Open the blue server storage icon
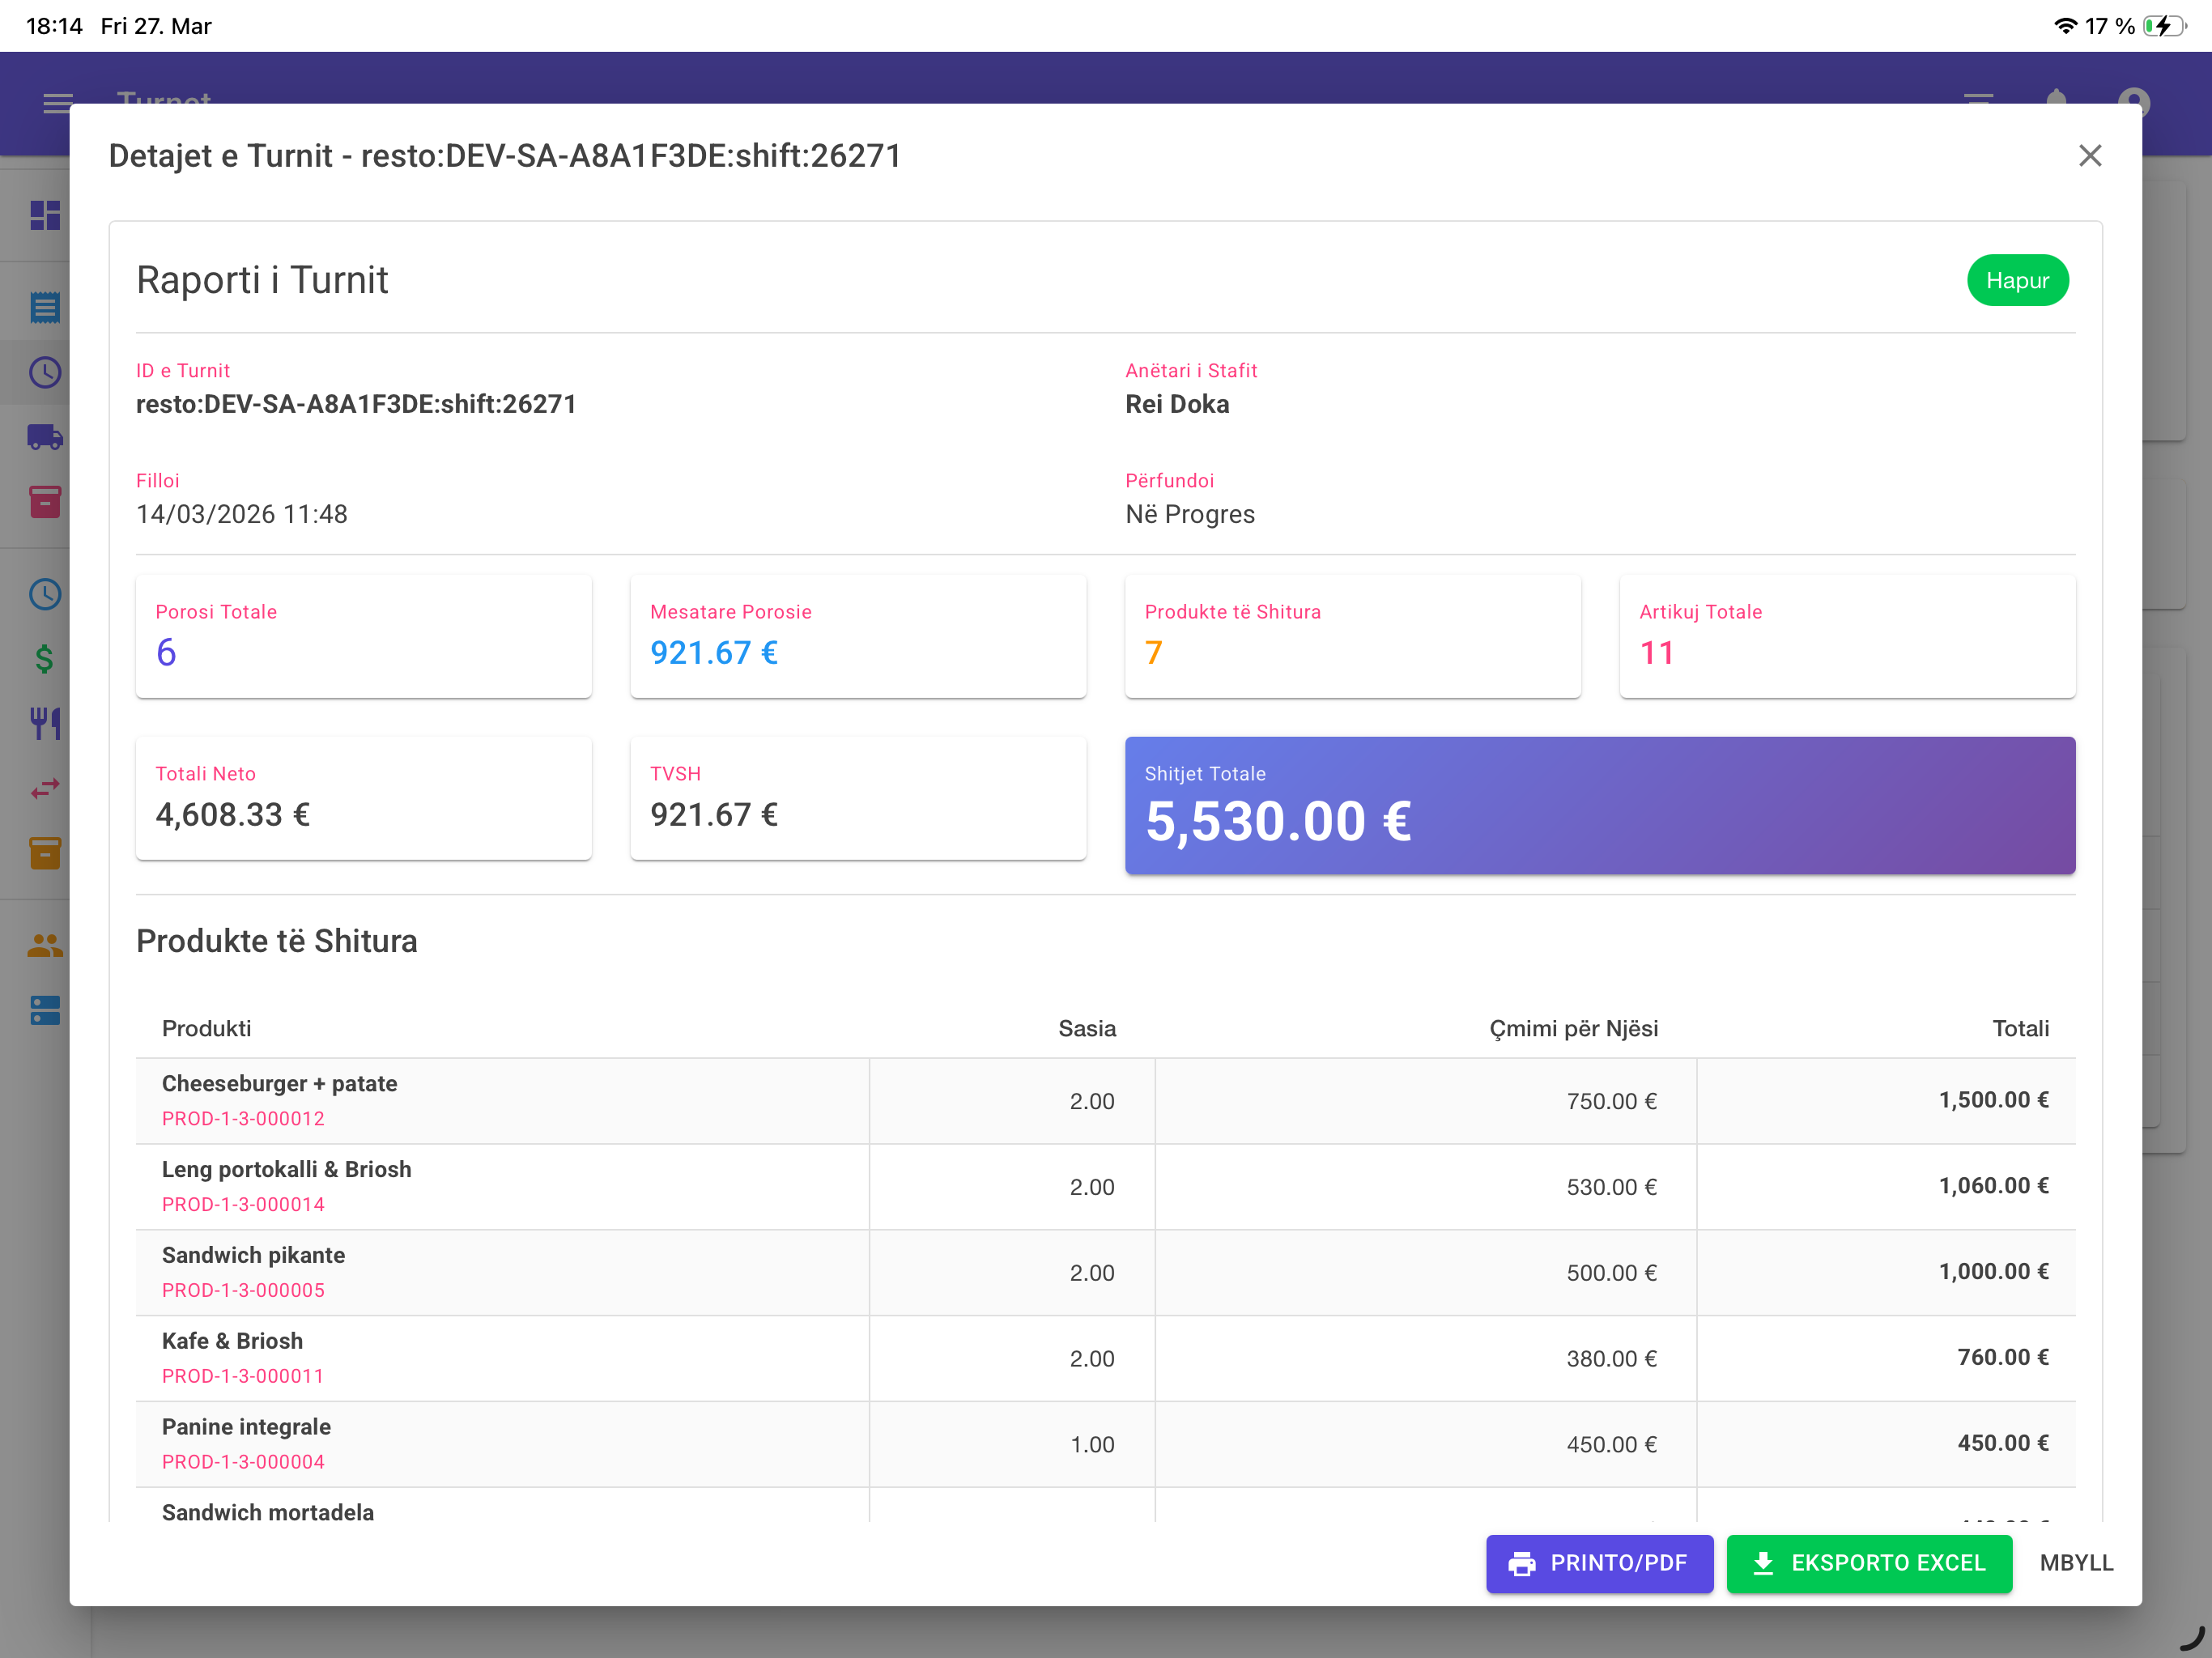Image resolution: width=2212 pixels, height=1658 pixels. (45, 1011)
